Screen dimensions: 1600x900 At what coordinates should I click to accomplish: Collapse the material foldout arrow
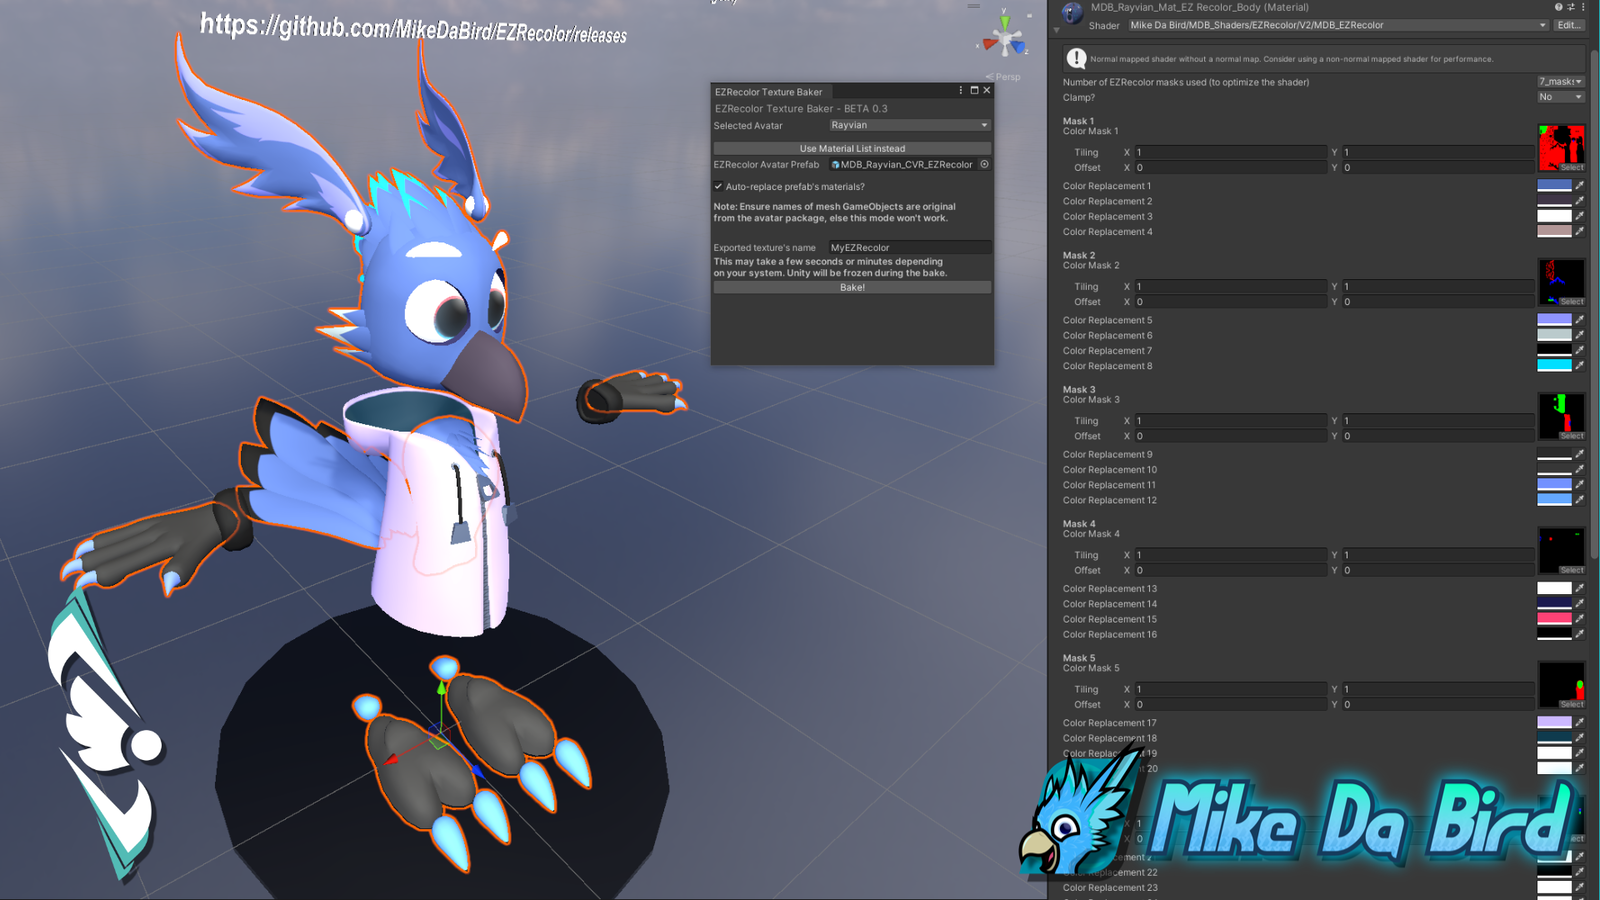(x=1056, y=30)
